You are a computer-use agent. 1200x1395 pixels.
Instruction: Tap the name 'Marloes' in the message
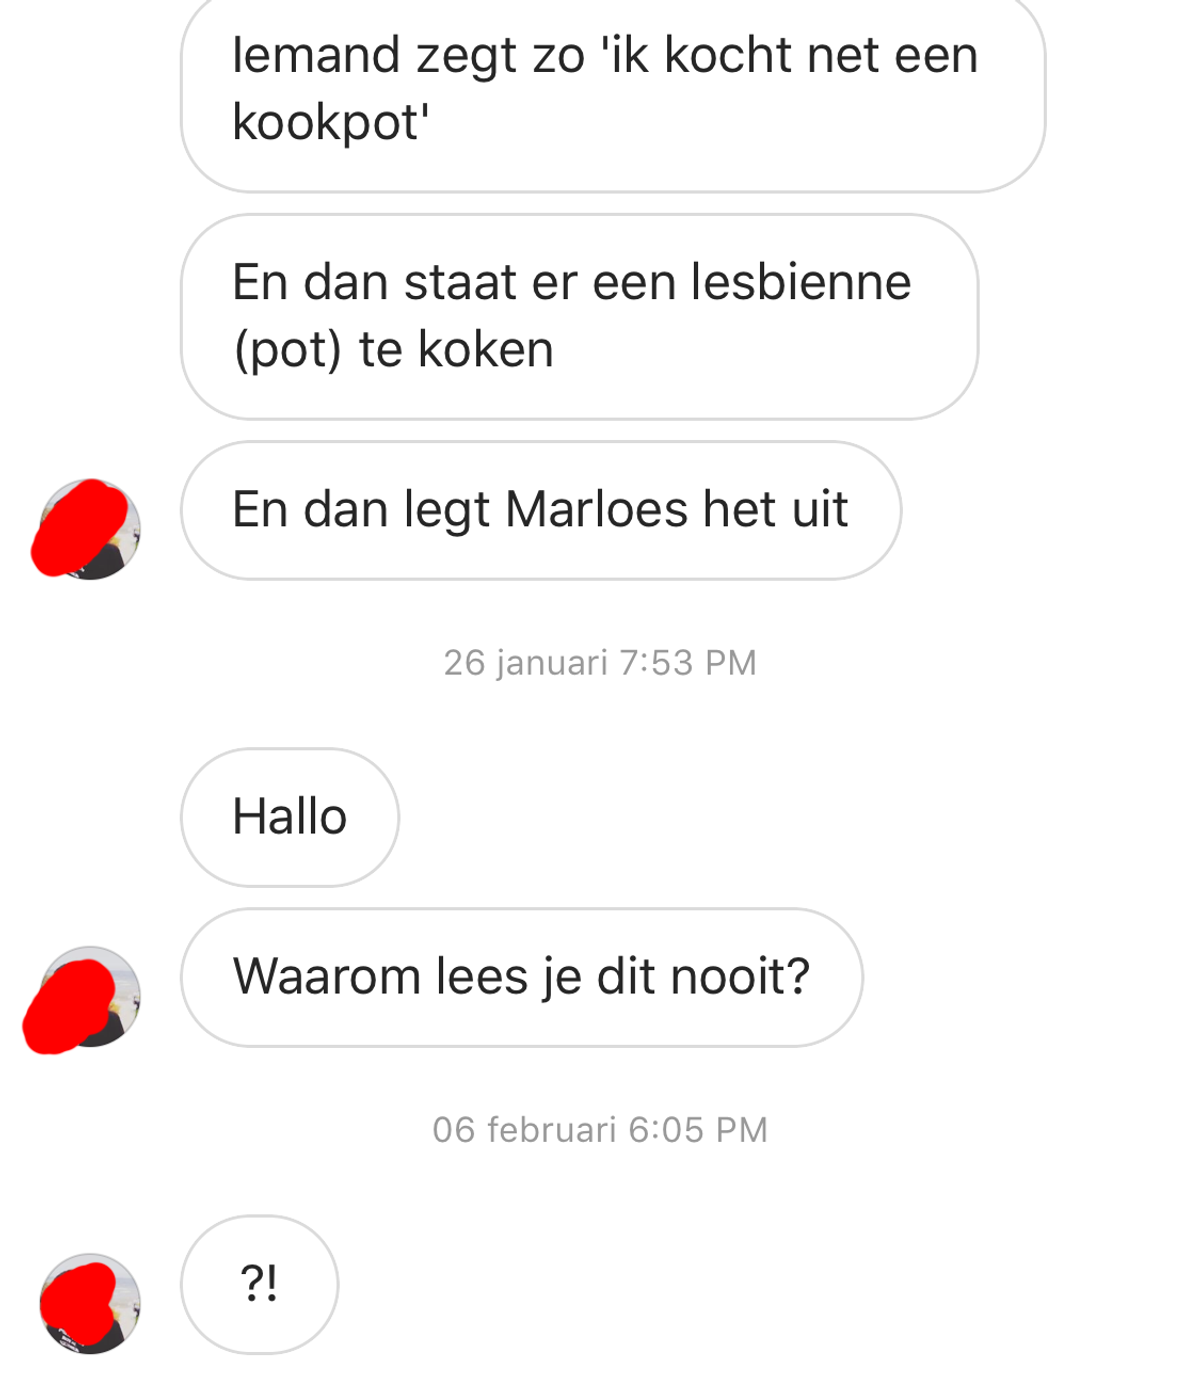(597, 509)
